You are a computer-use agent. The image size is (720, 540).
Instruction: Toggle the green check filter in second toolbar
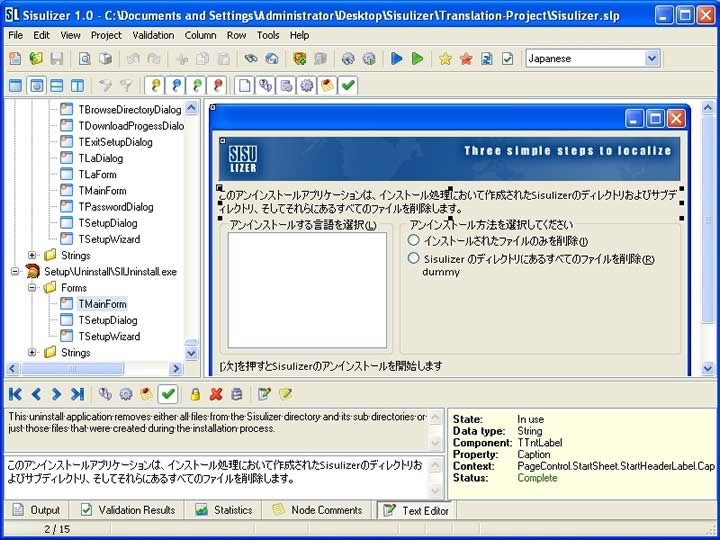pos(348,85)
